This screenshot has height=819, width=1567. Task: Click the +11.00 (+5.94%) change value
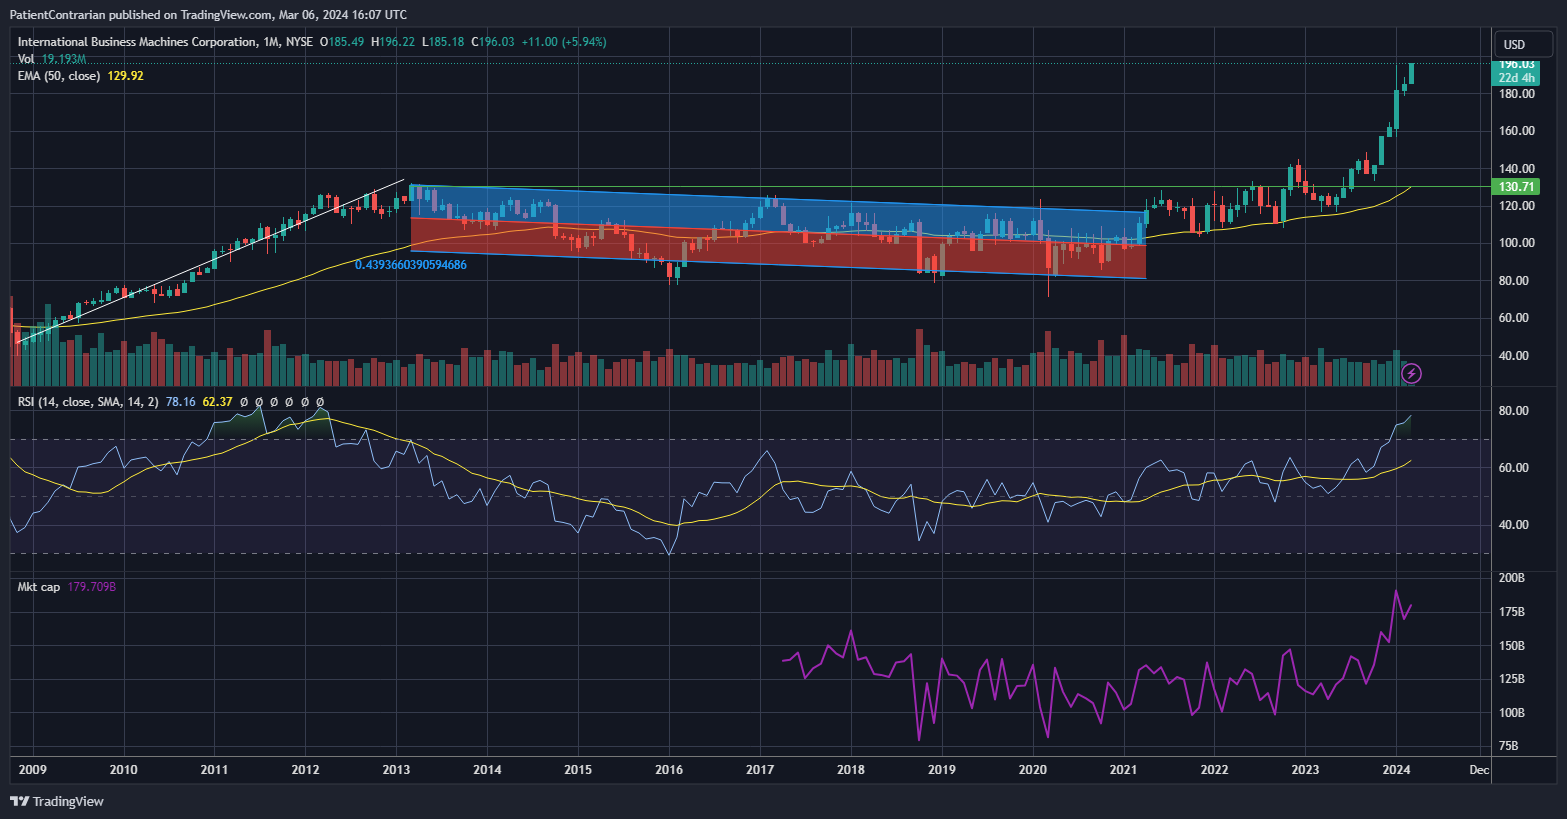pyautogui.click(x=564, y=42)
